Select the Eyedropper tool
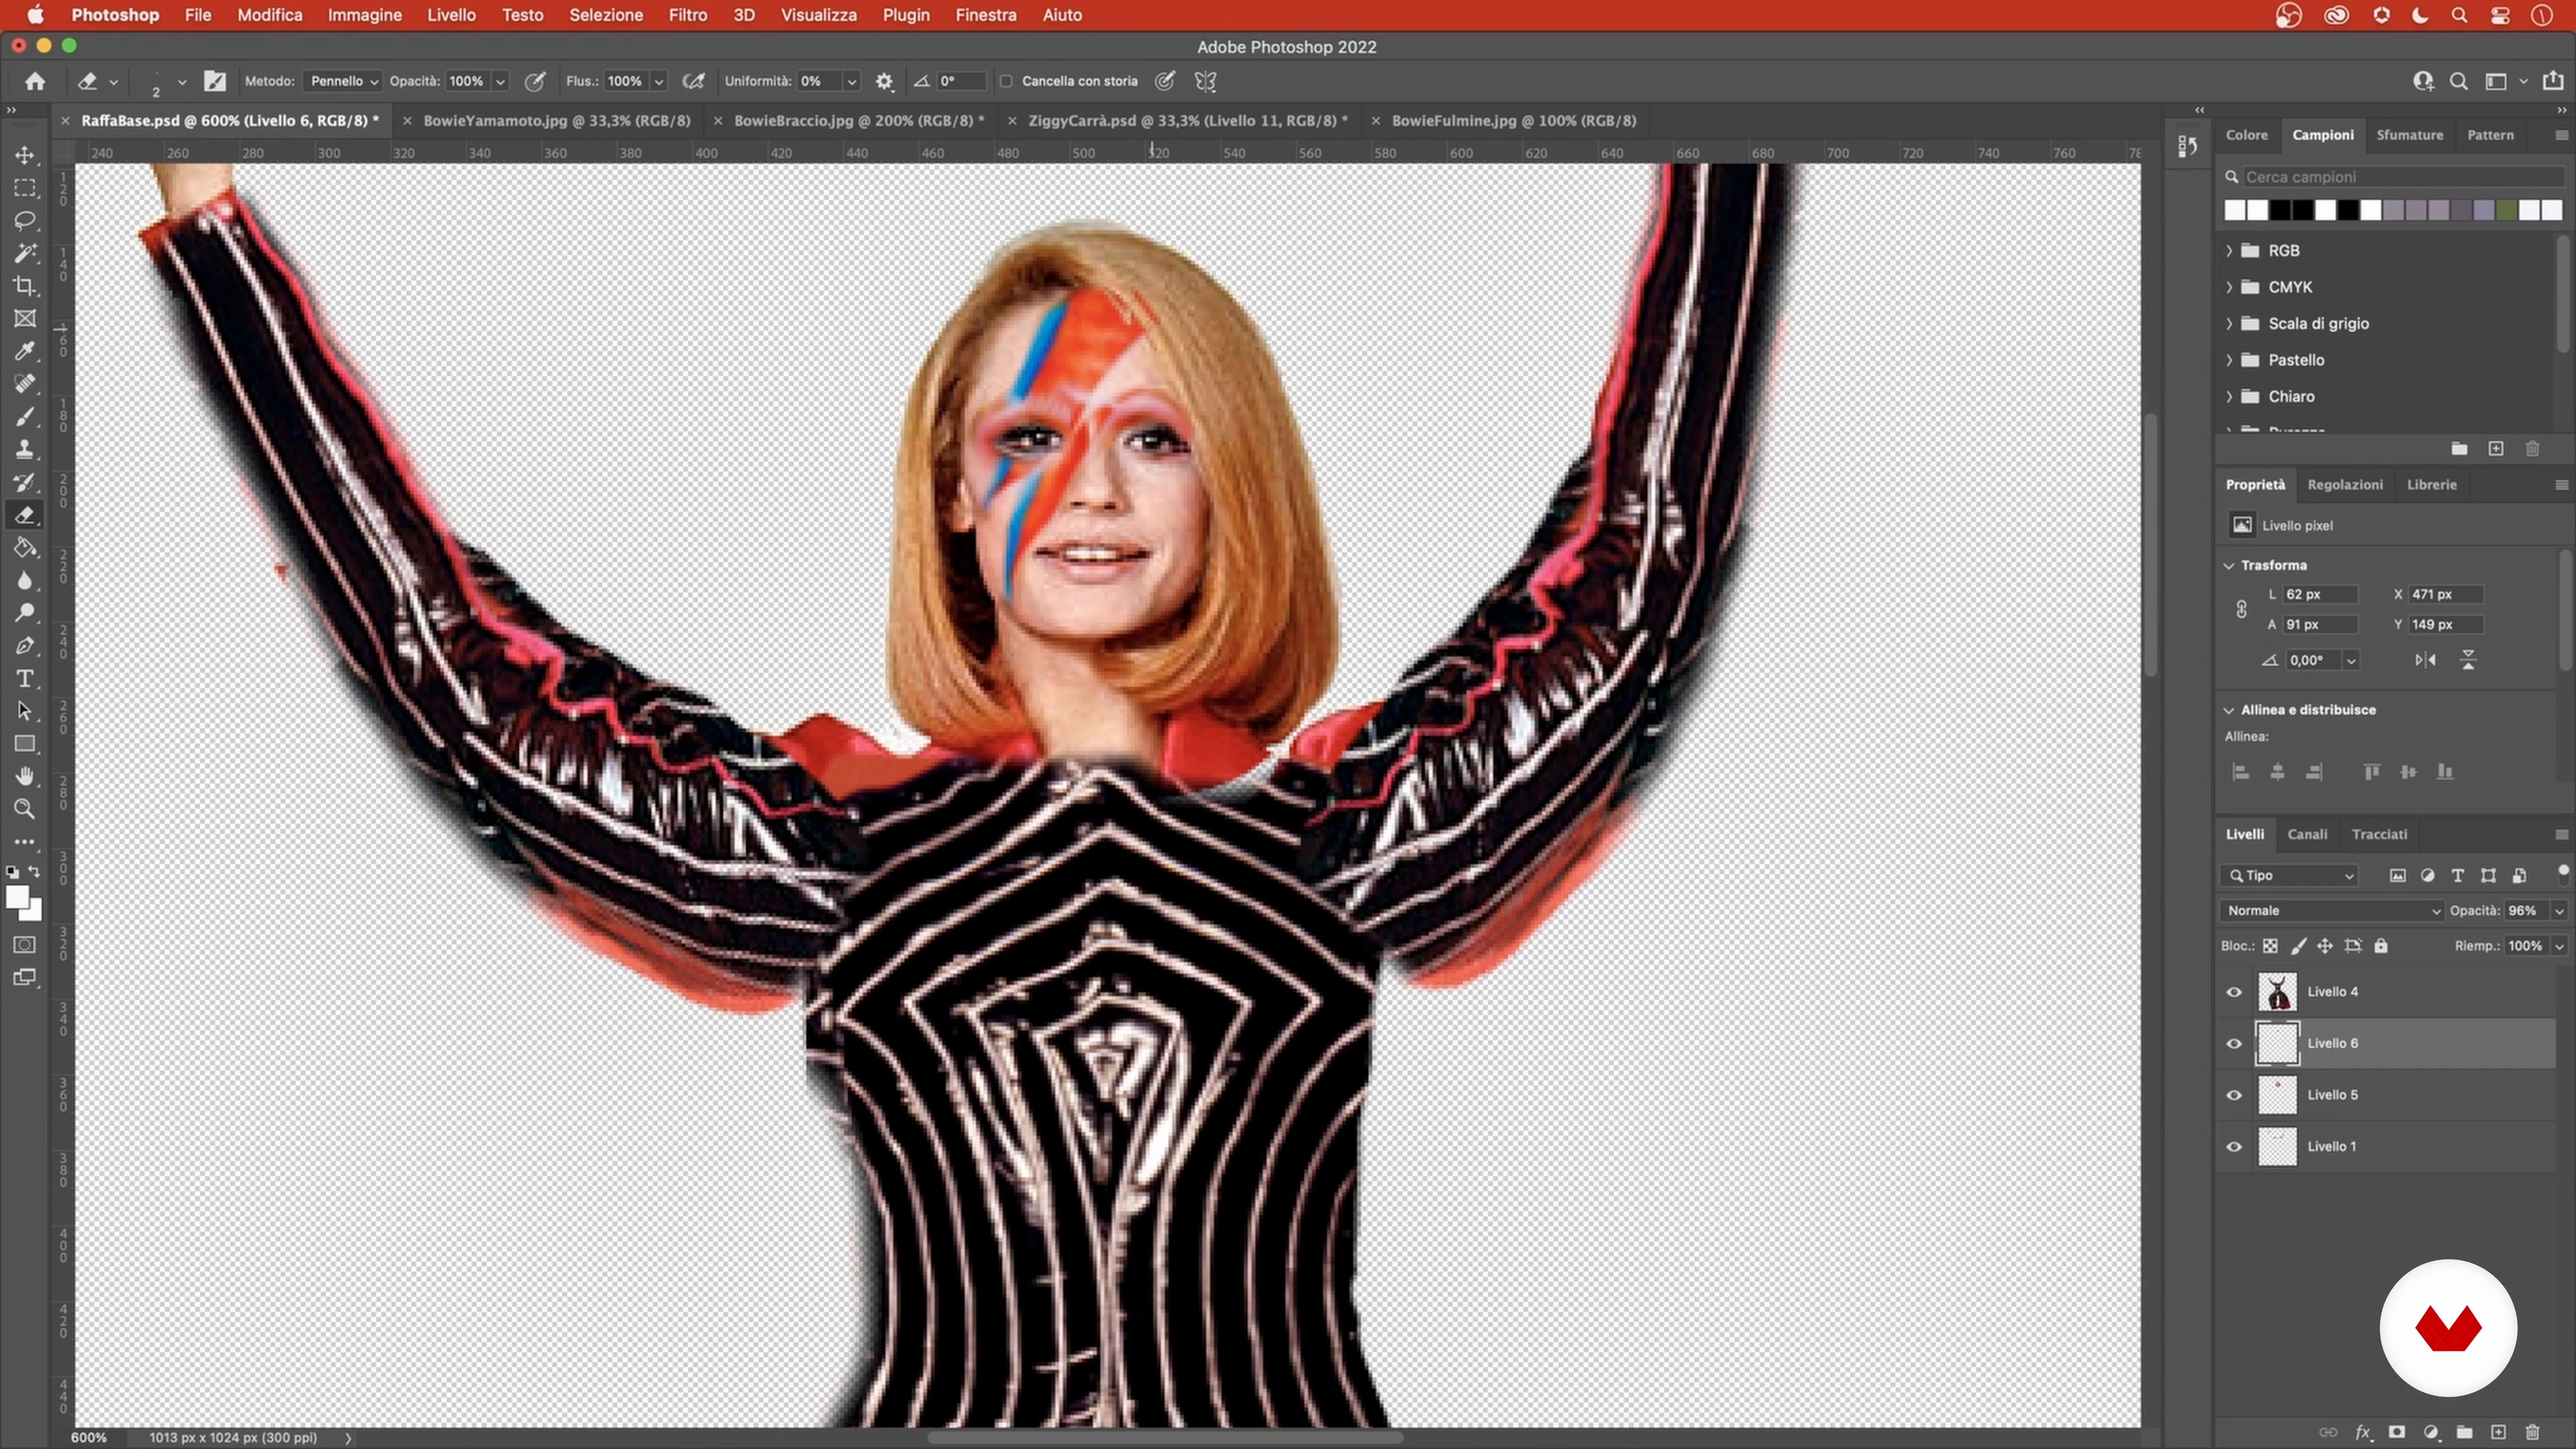Image resolution: width=2576 pixels, height=1449 pixels. (25, 351)
